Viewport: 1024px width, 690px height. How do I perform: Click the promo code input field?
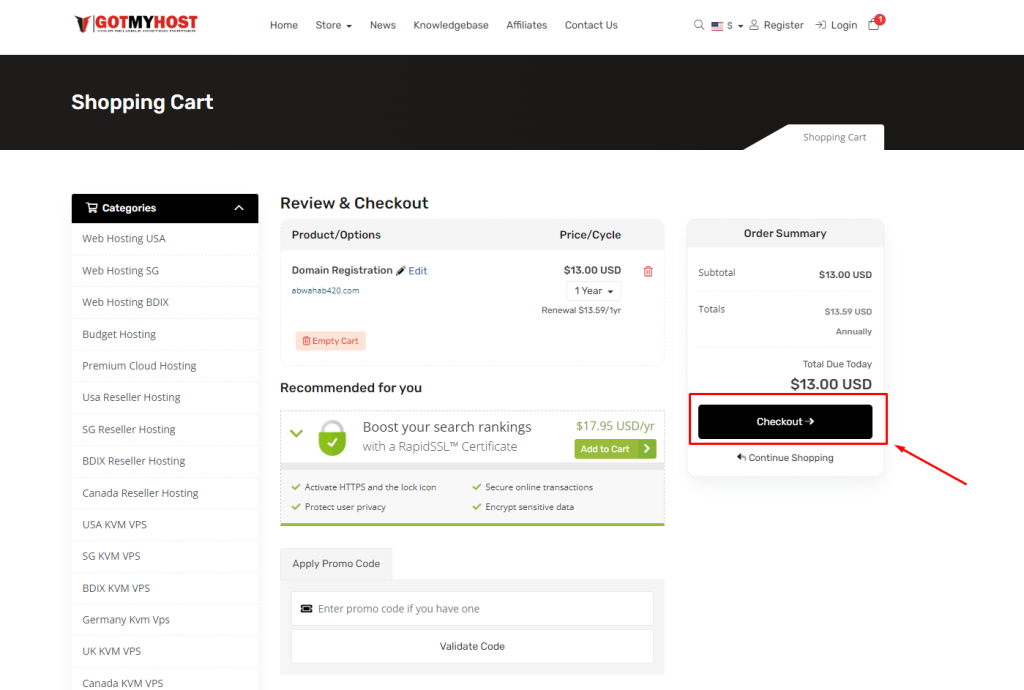pyautogui.click(x=472, y=608)
